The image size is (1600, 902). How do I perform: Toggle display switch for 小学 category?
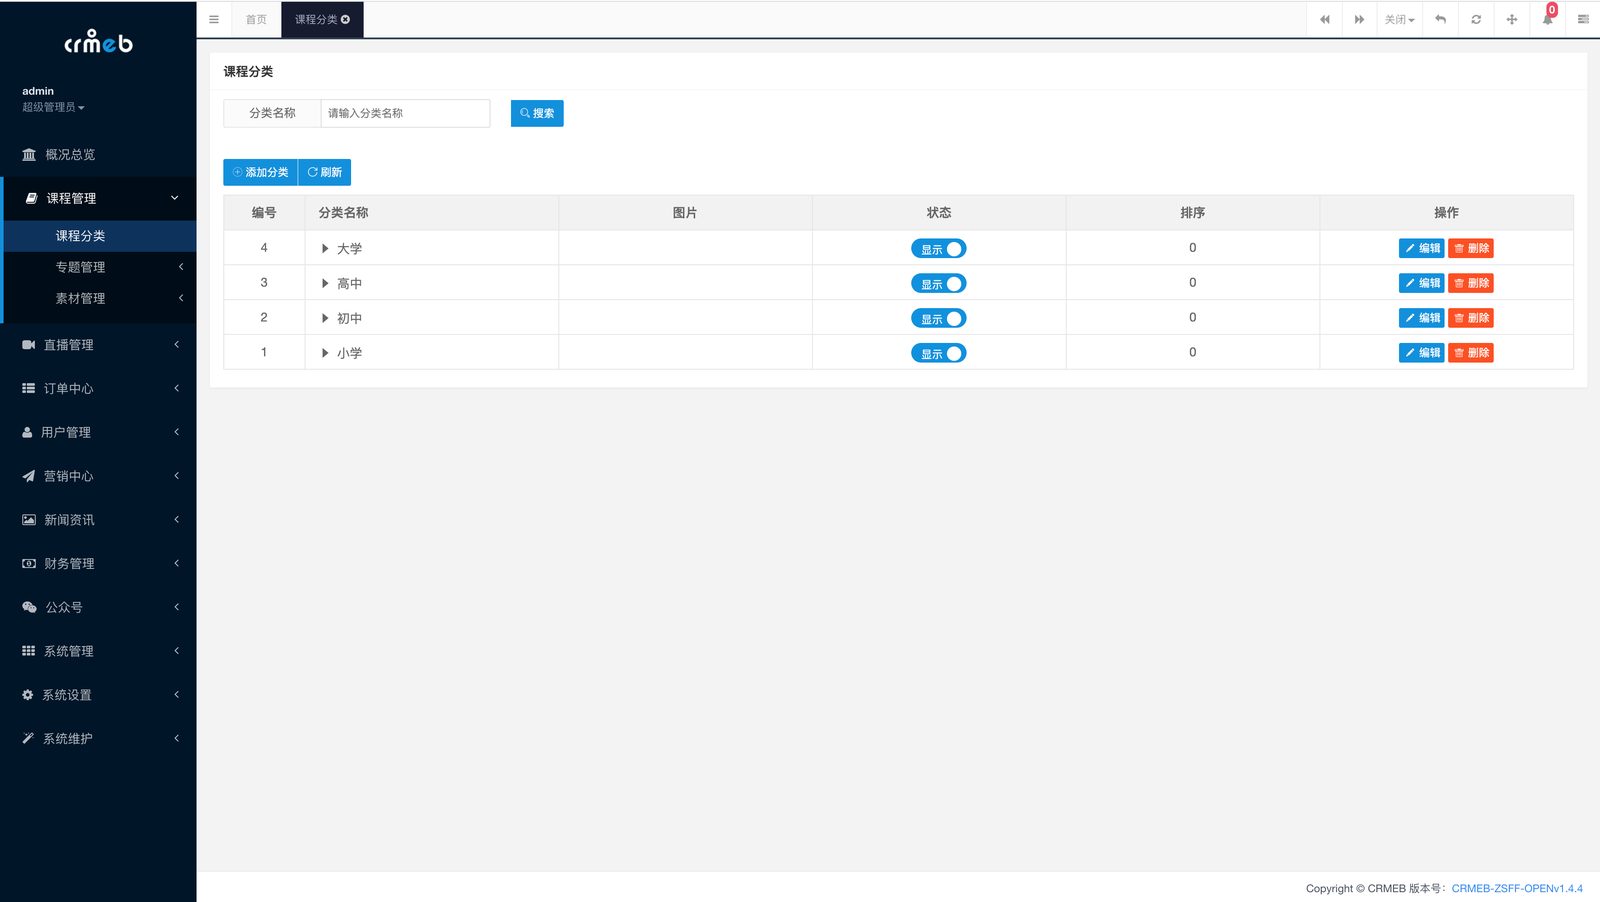point(938,353)
